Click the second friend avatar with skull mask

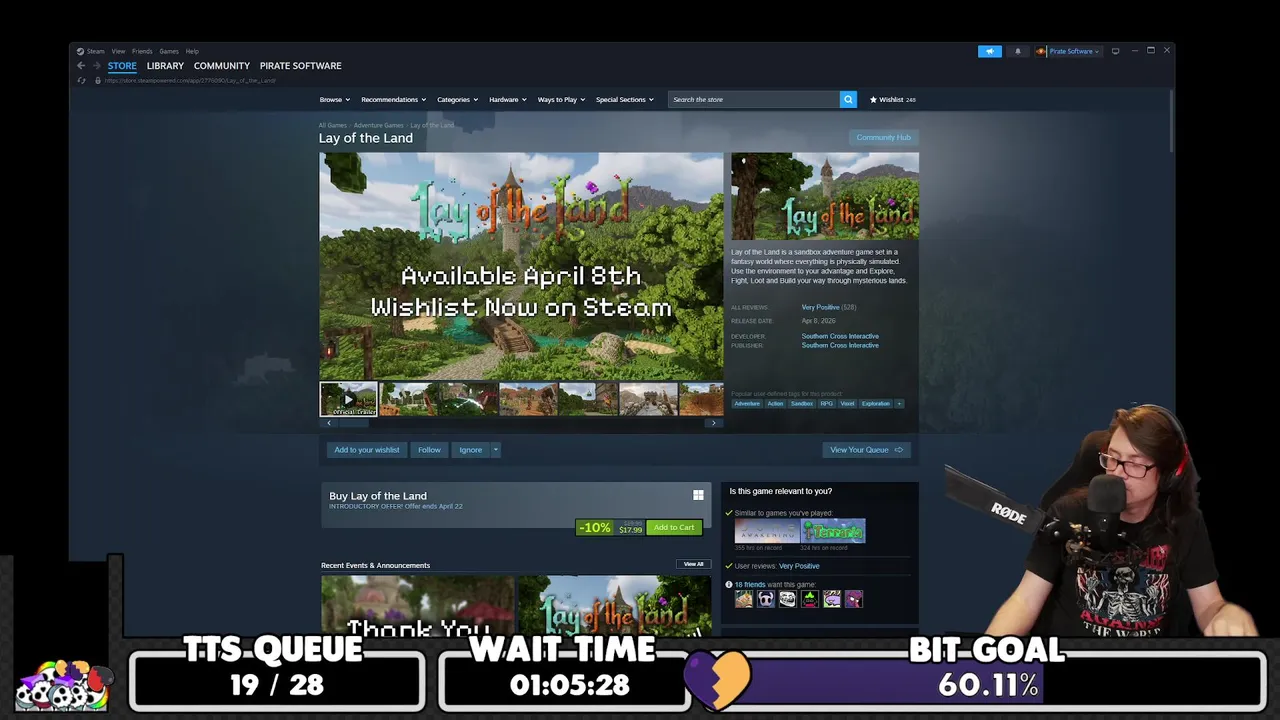click(765, 599)
